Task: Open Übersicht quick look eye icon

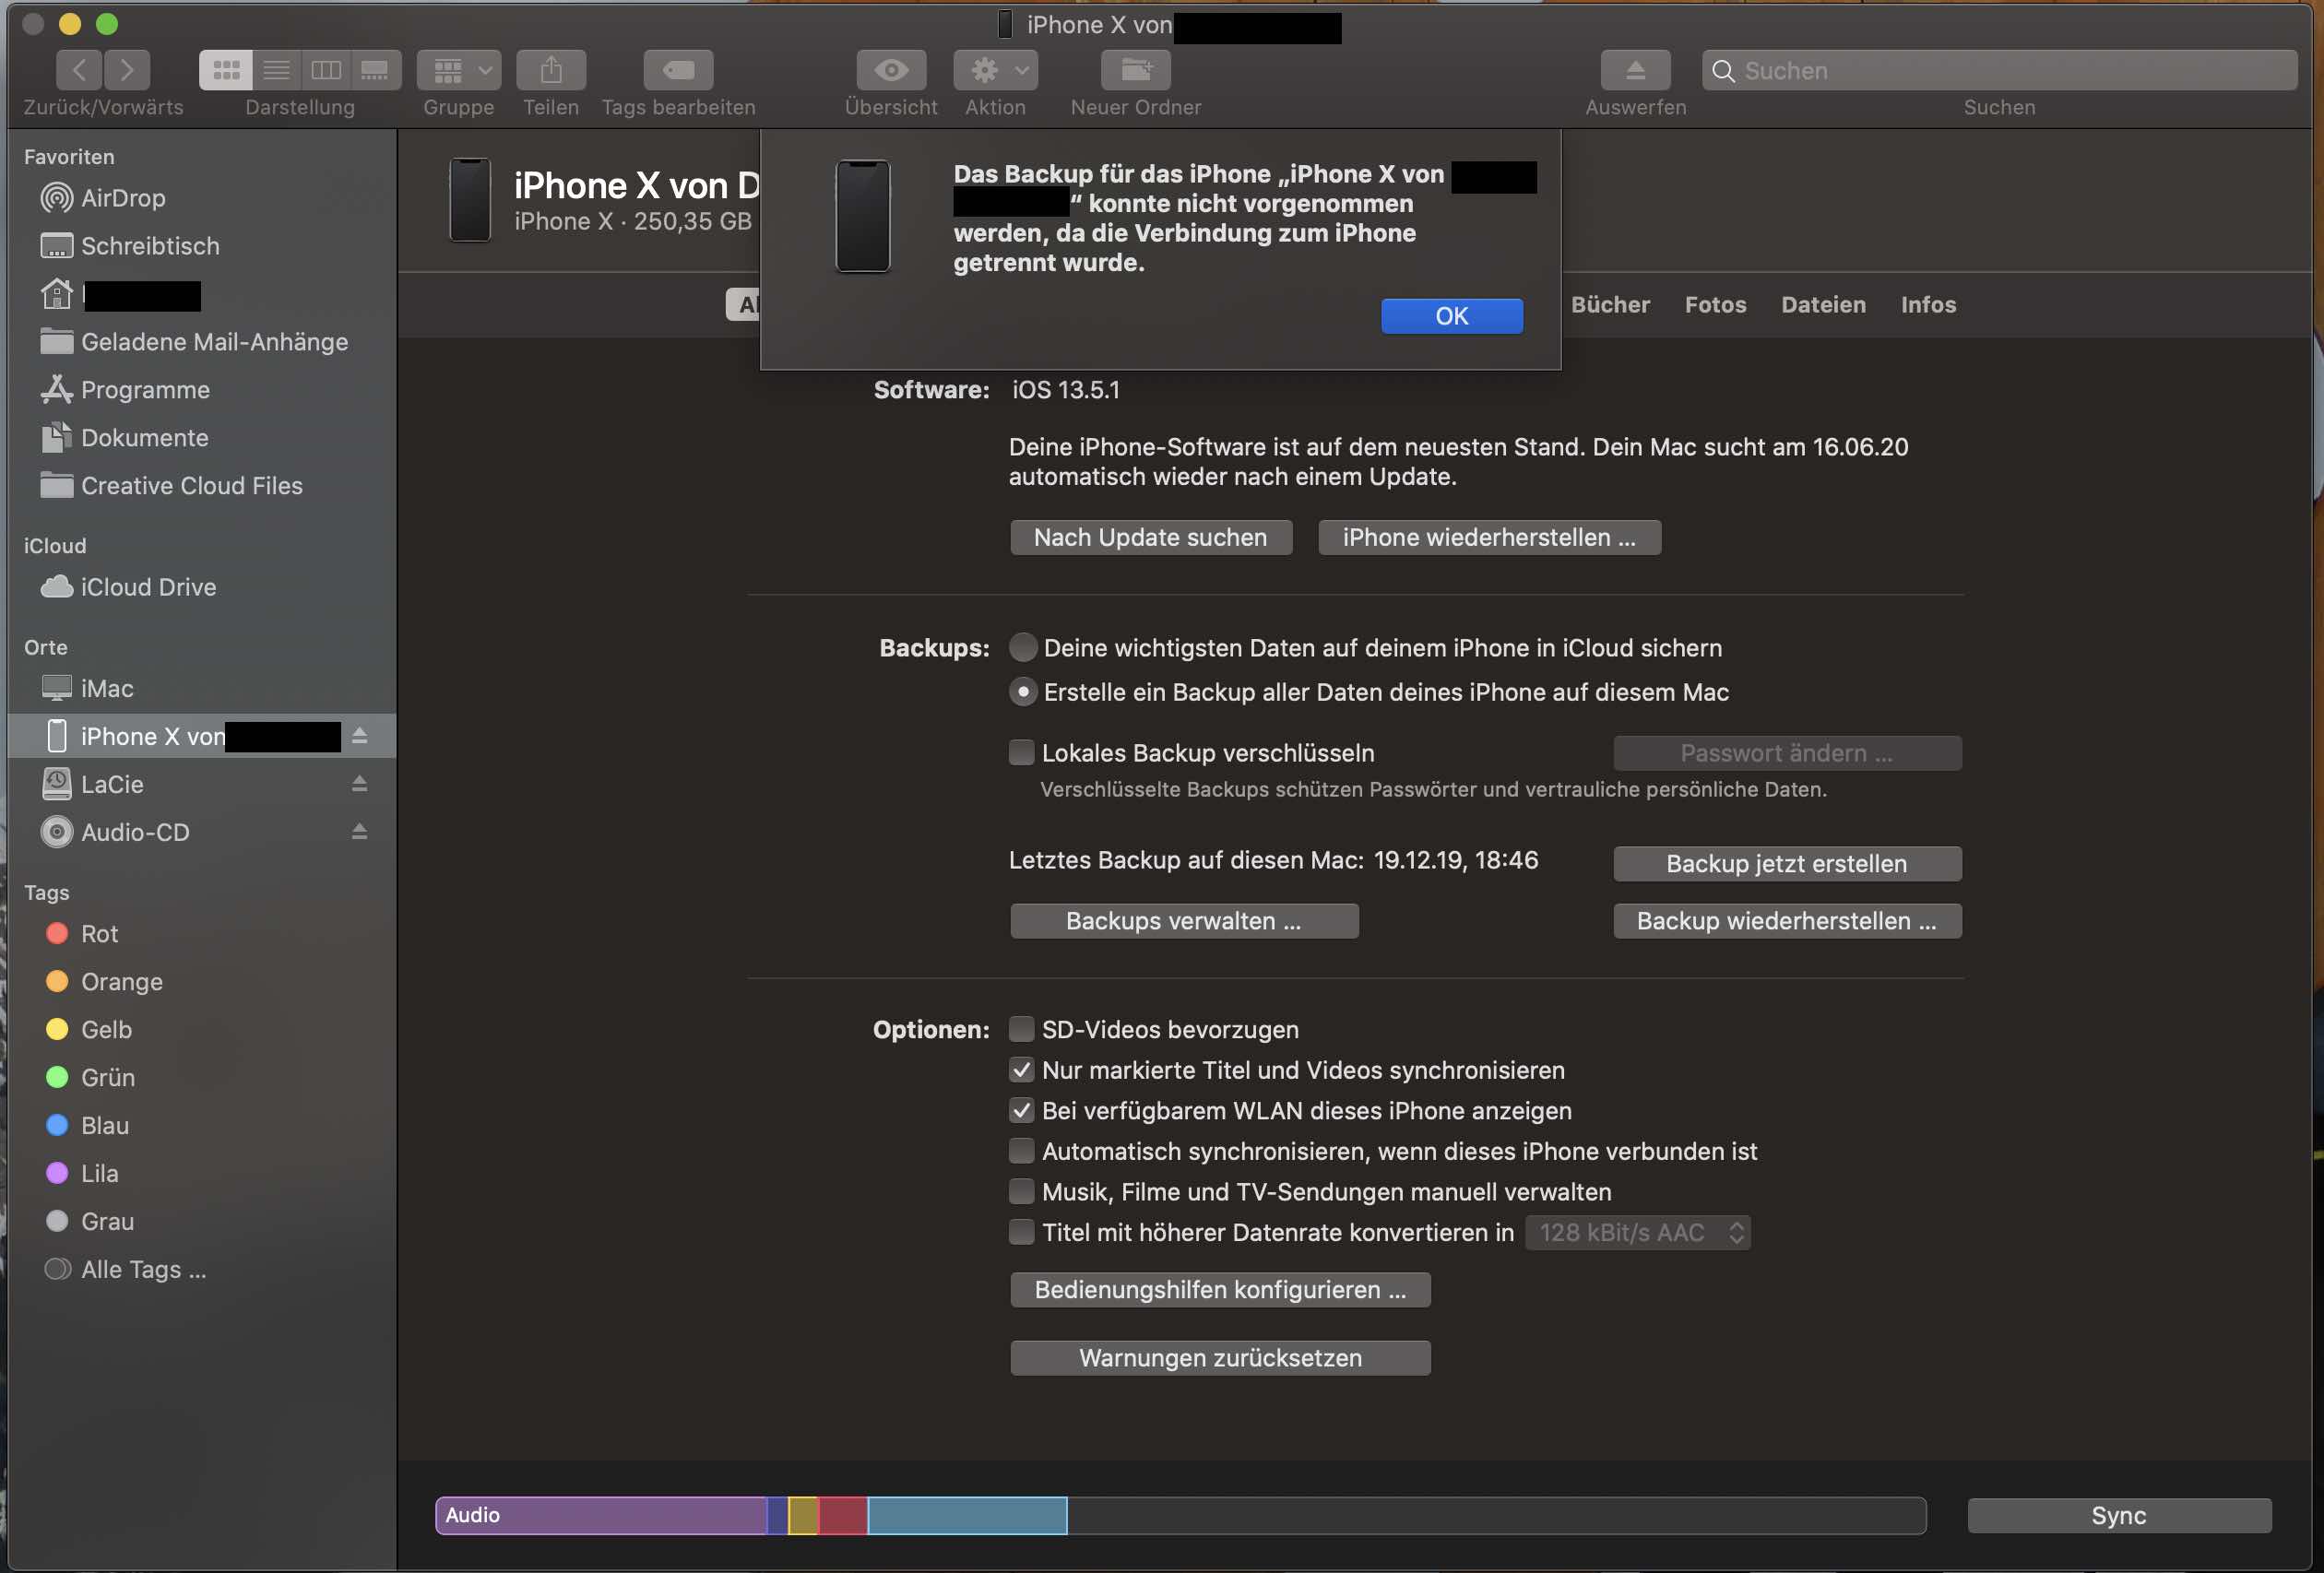Action: (890, 70)
